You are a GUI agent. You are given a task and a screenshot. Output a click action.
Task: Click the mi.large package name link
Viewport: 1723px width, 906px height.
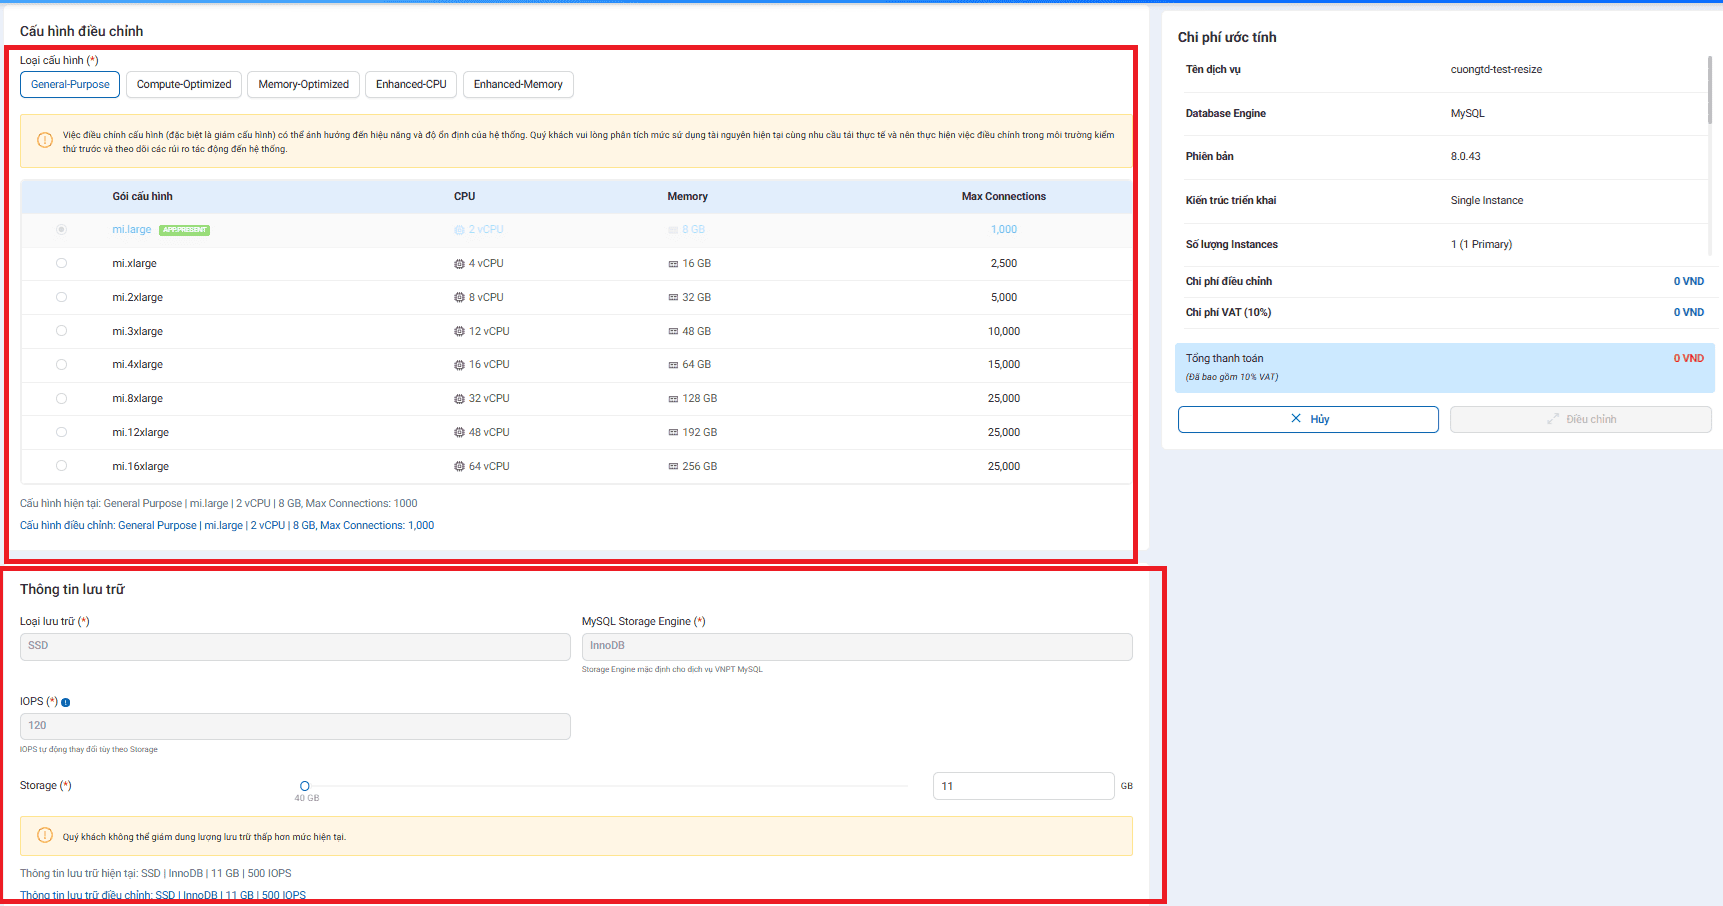(132, 230)
